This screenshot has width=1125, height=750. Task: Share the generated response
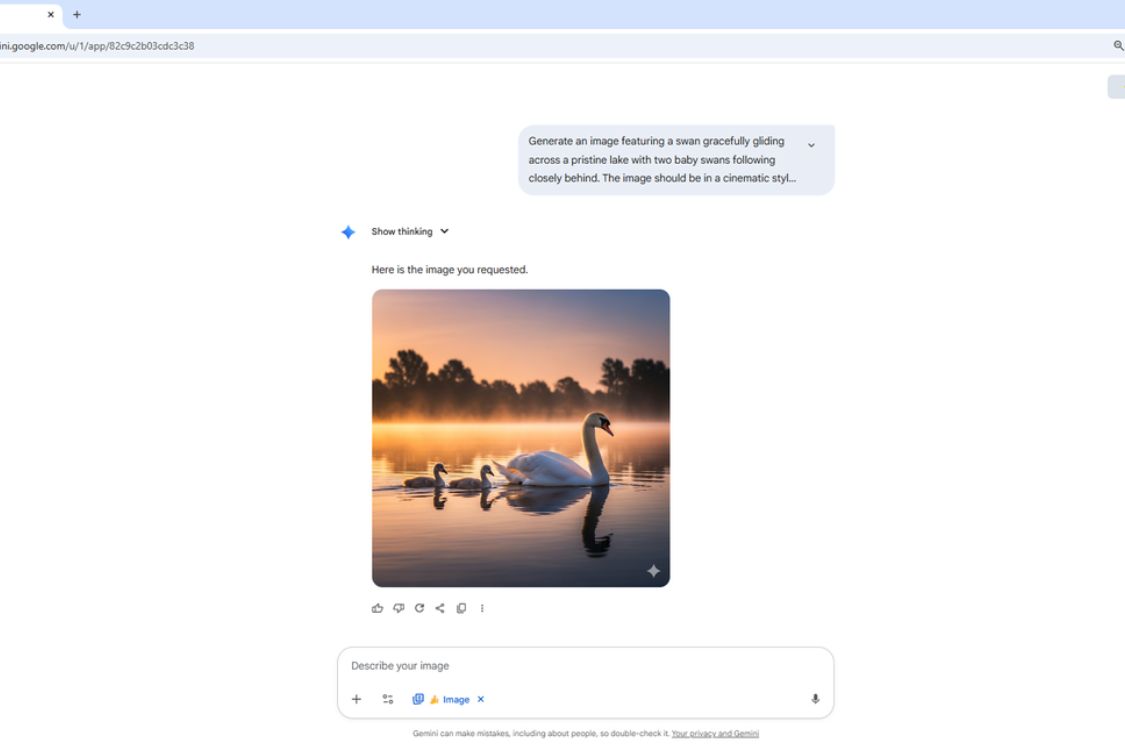[x=440, y=608]
